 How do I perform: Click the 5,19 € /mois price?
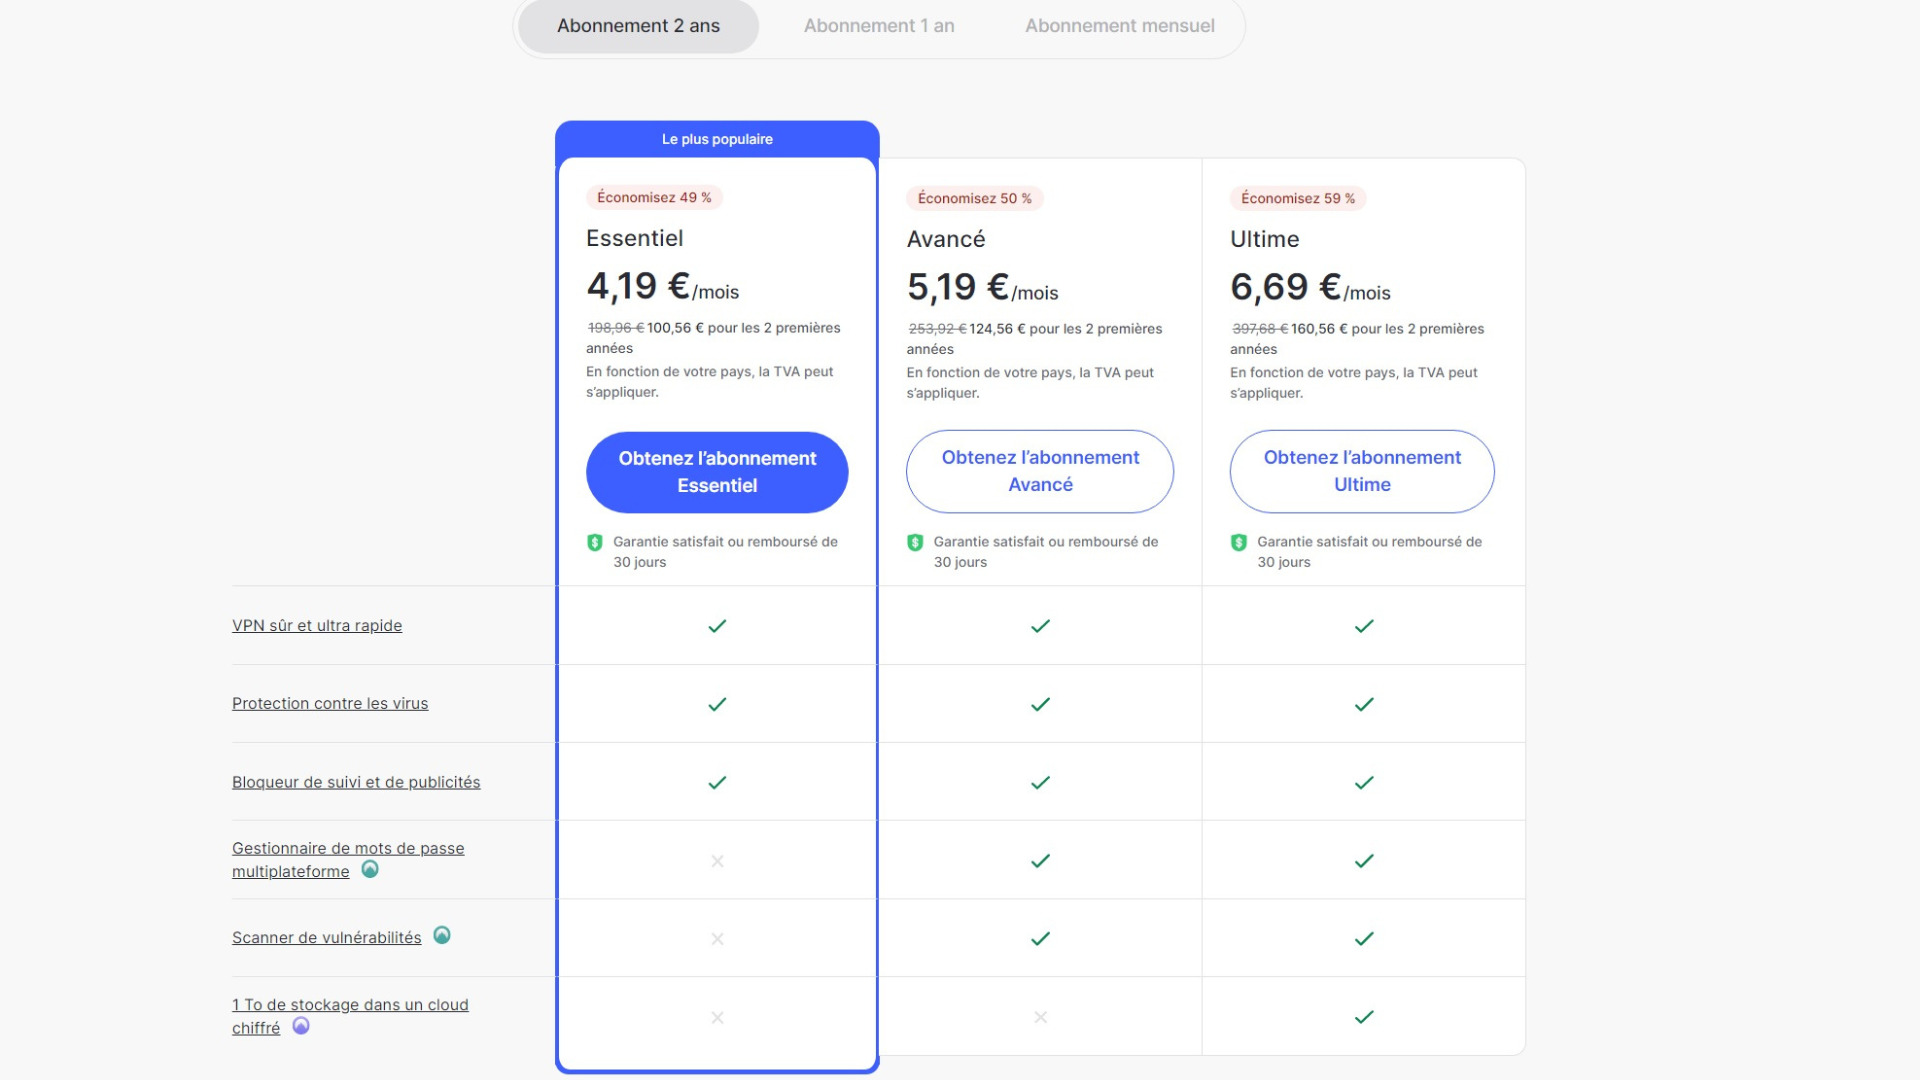(982, 287)
